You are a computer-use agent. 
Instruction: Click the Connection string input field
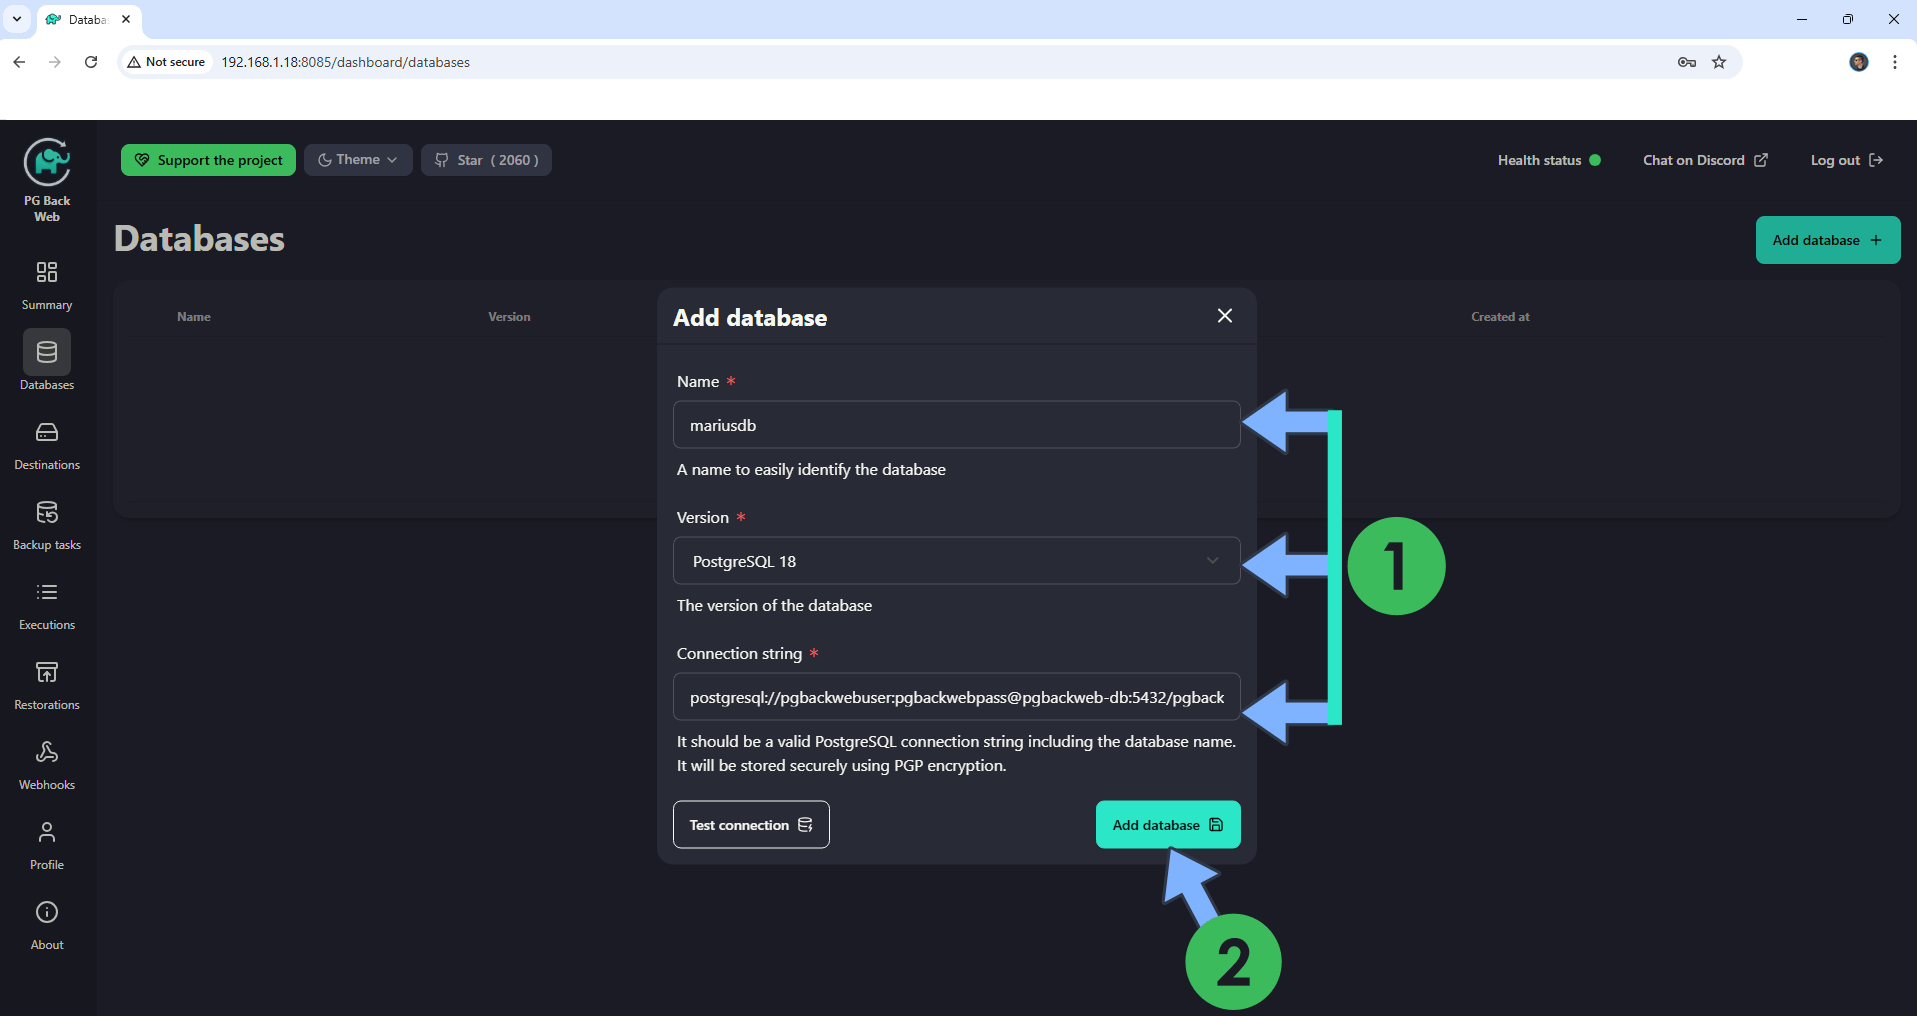(x=956, y=697)
